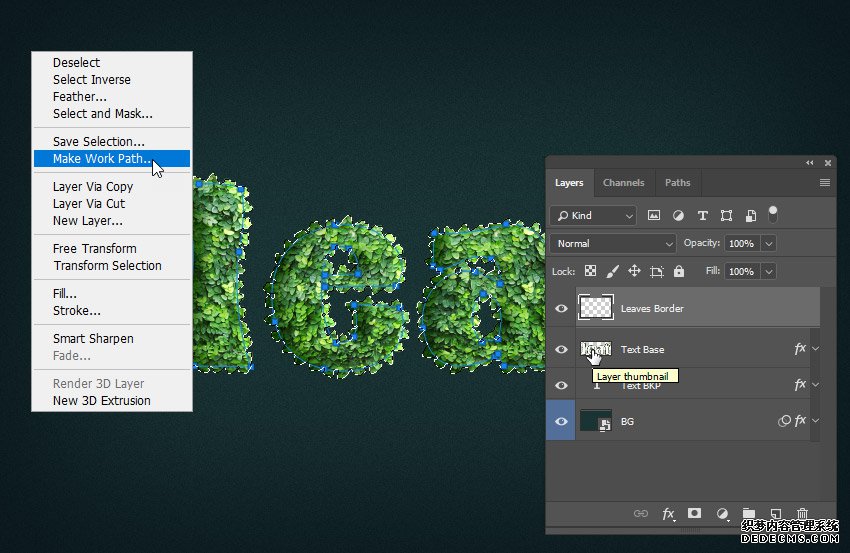Choose Free Transform menu item
The image size is (850, 553).
(x=112, y=249)
